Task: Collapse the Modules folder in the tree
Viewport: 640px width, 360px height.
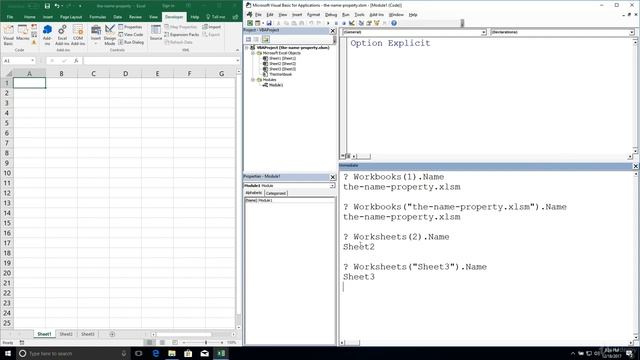Action: (x=253, y=80)
